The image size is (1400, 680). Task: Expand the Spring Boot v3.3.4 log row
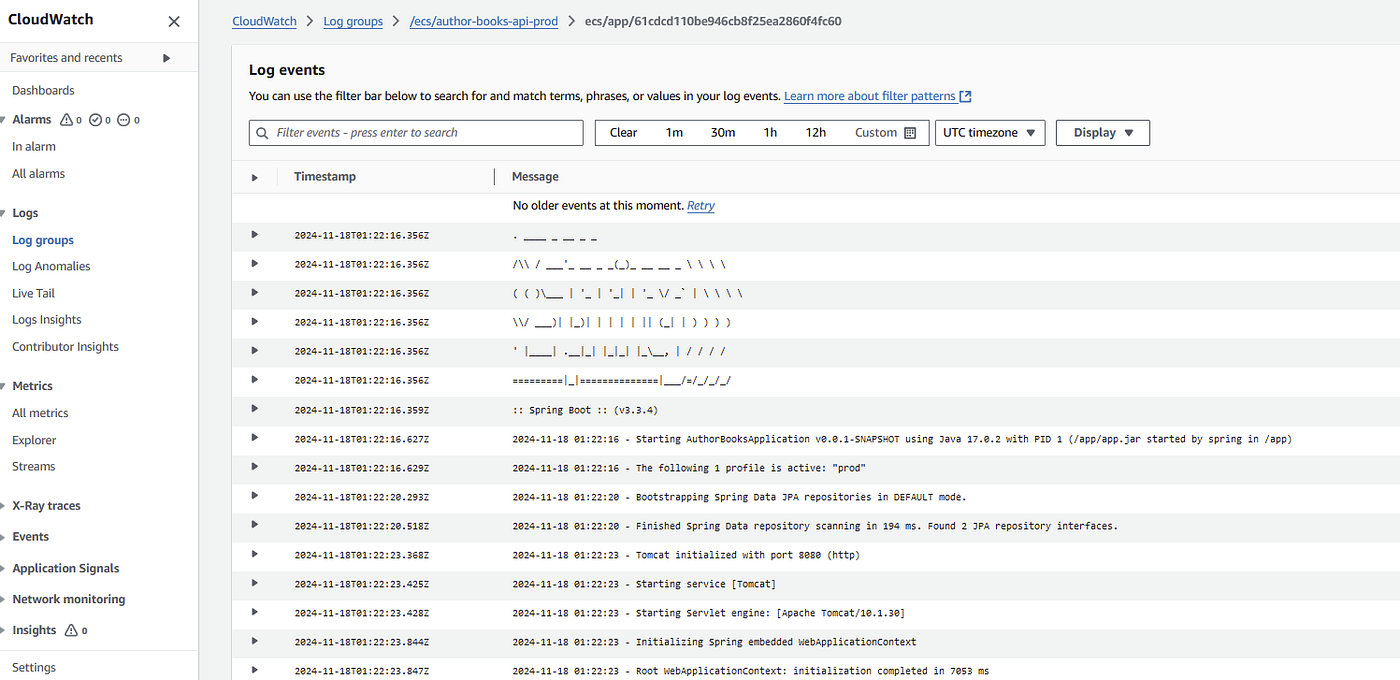[x=255, y=408]
